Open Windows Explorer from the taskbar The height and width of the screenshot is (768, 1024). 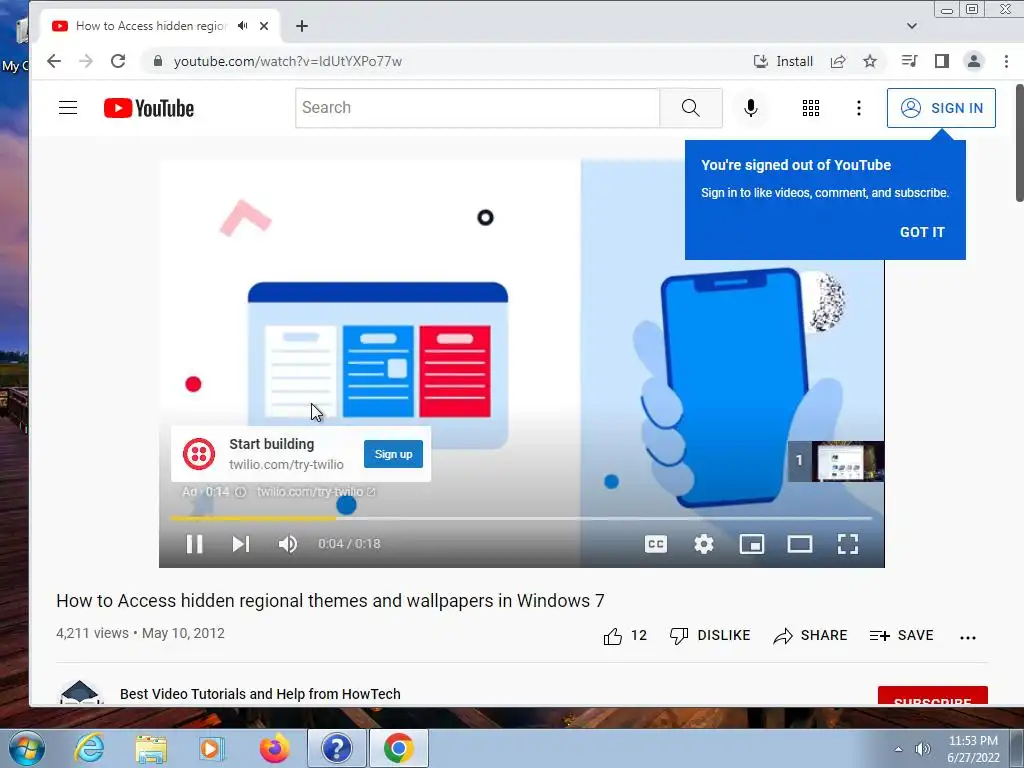tap(151, 748)
